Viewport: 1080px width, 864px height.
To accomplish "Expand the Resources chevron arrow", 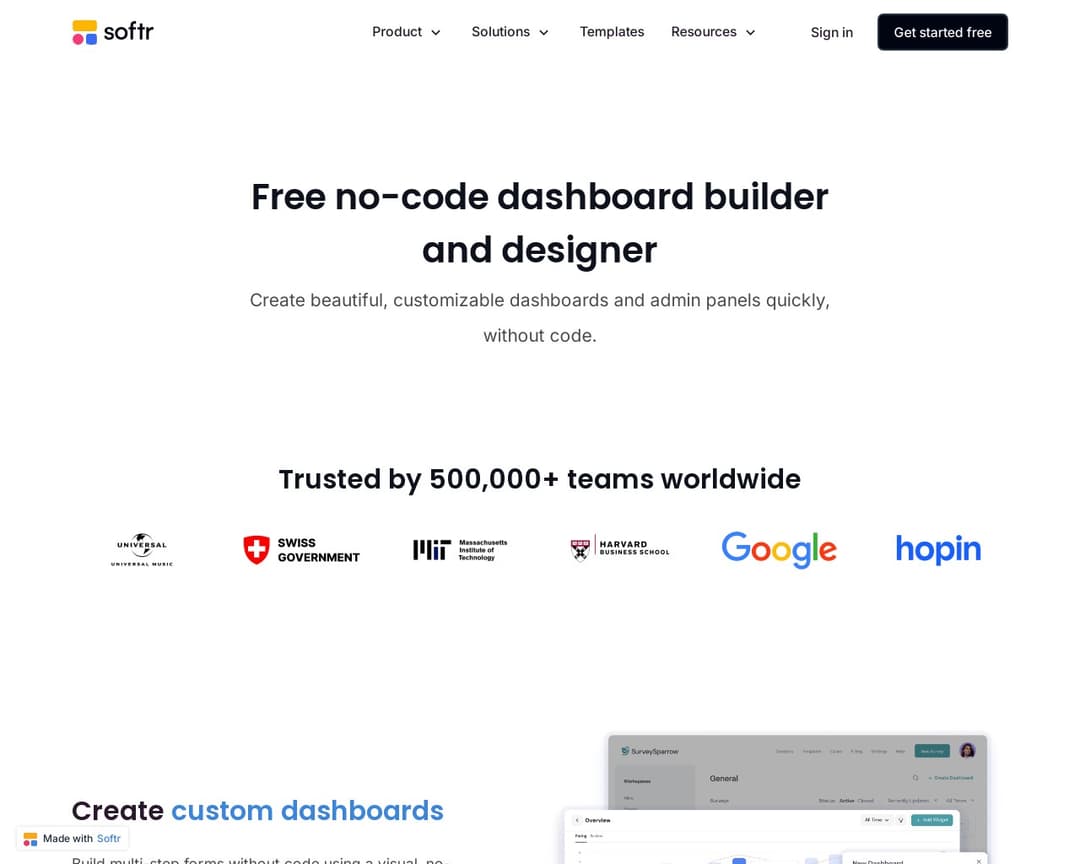I will 750,32.
